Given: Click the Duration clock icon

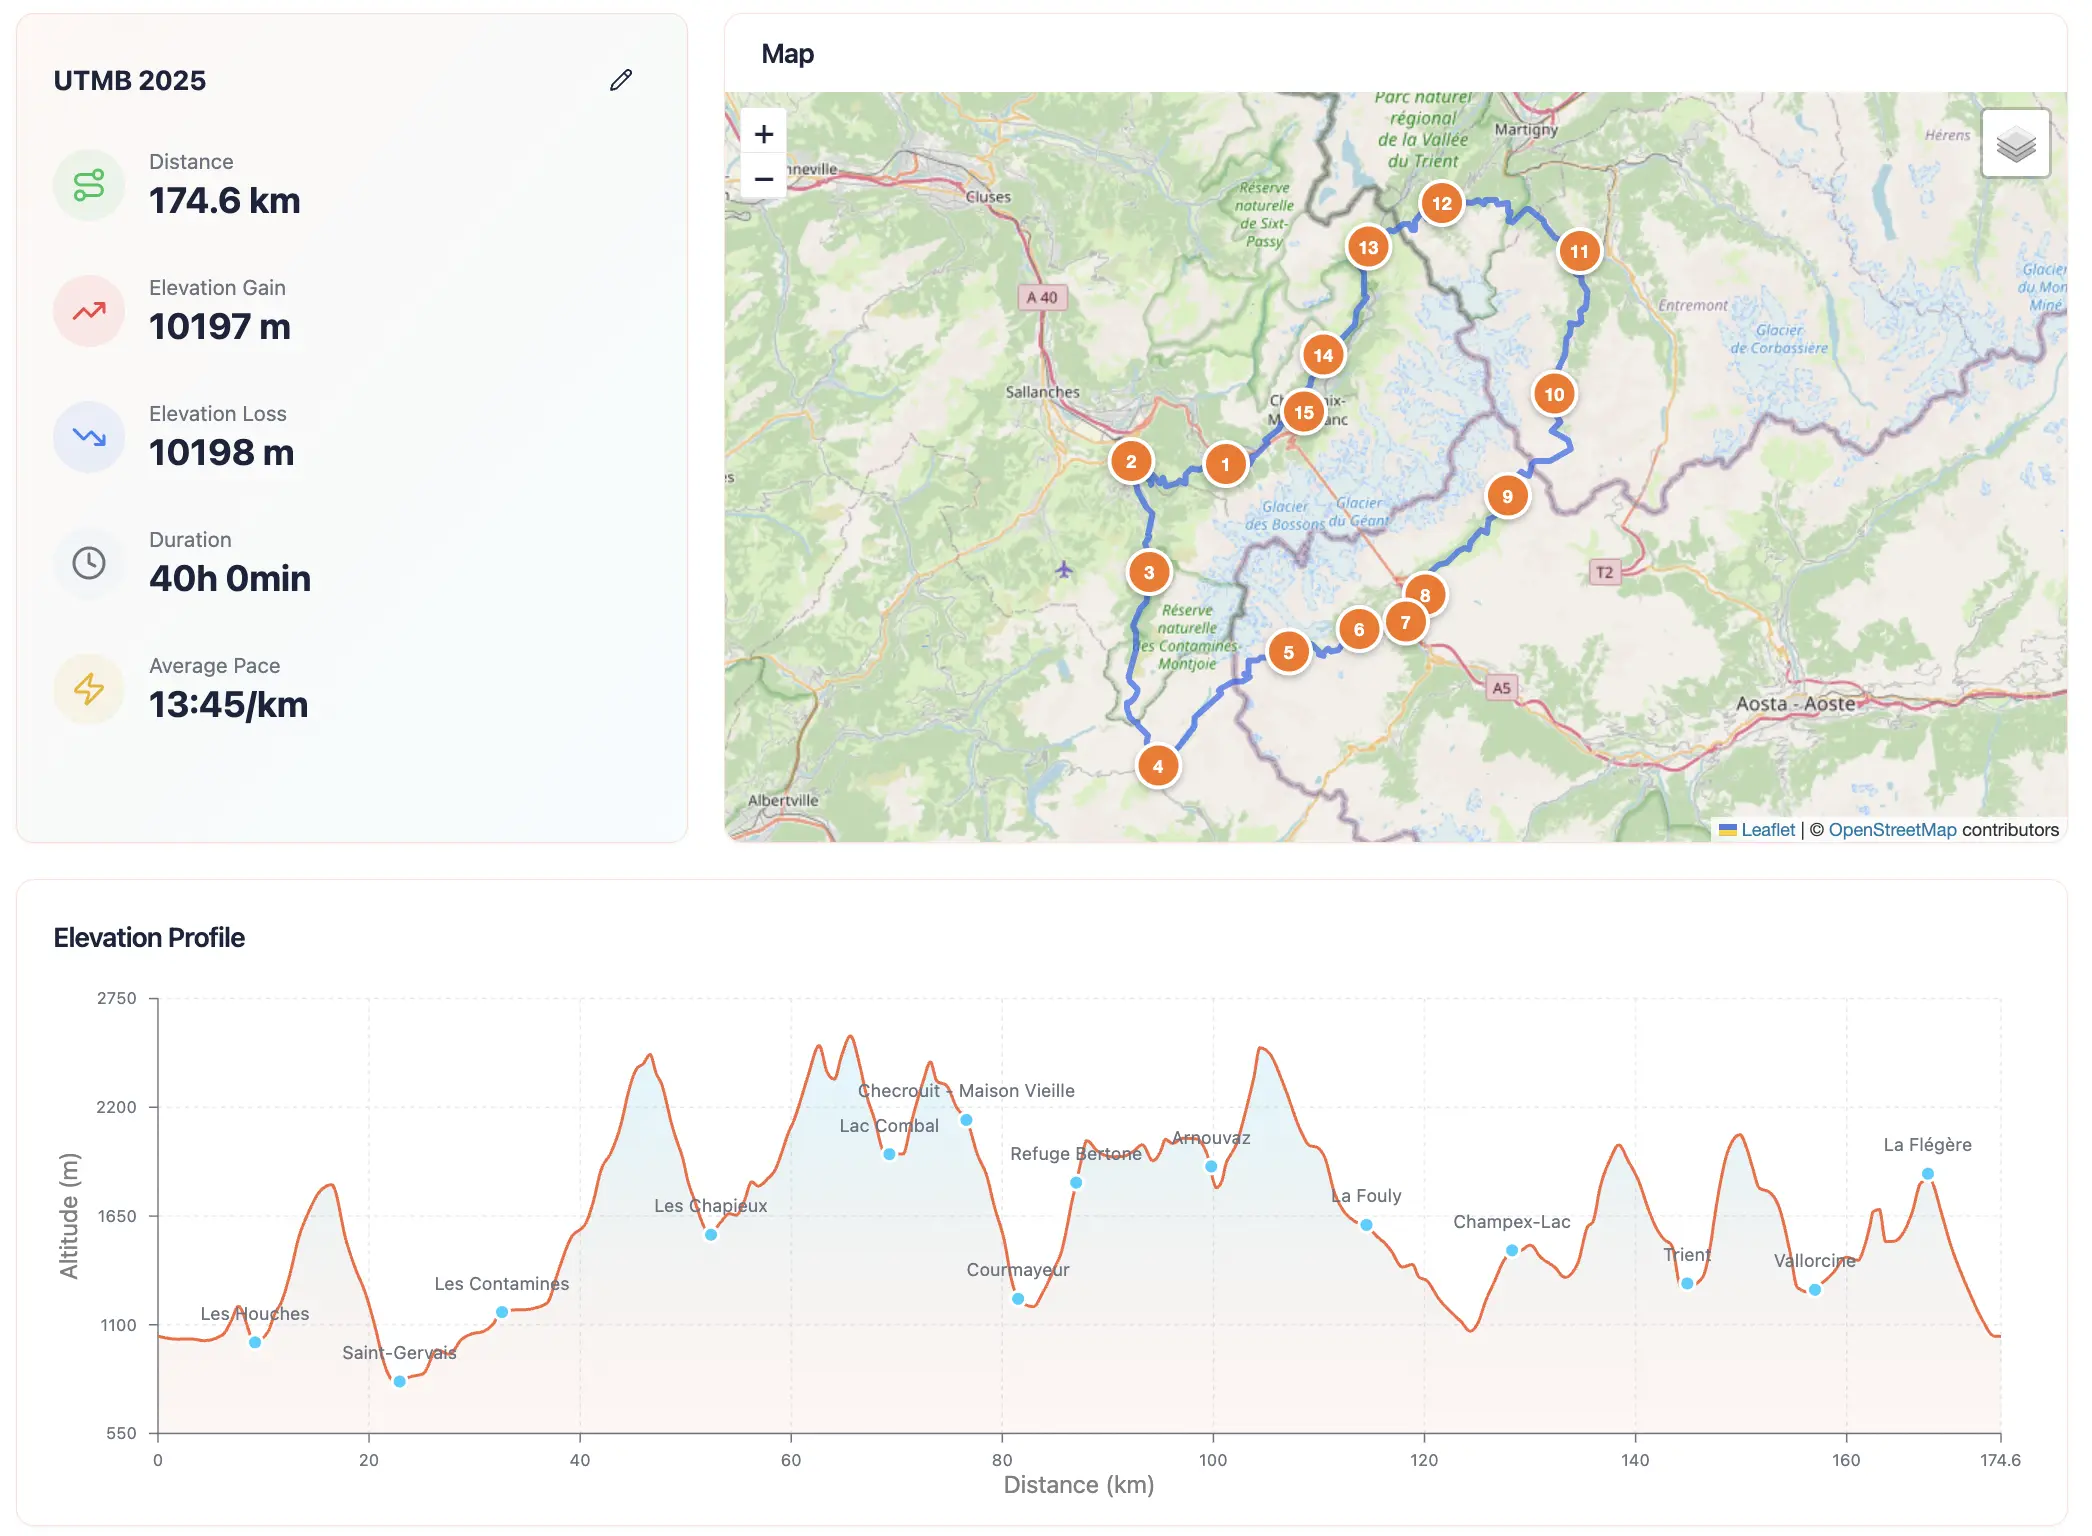Looking at the screenshot, I should (x=89, y=563).
